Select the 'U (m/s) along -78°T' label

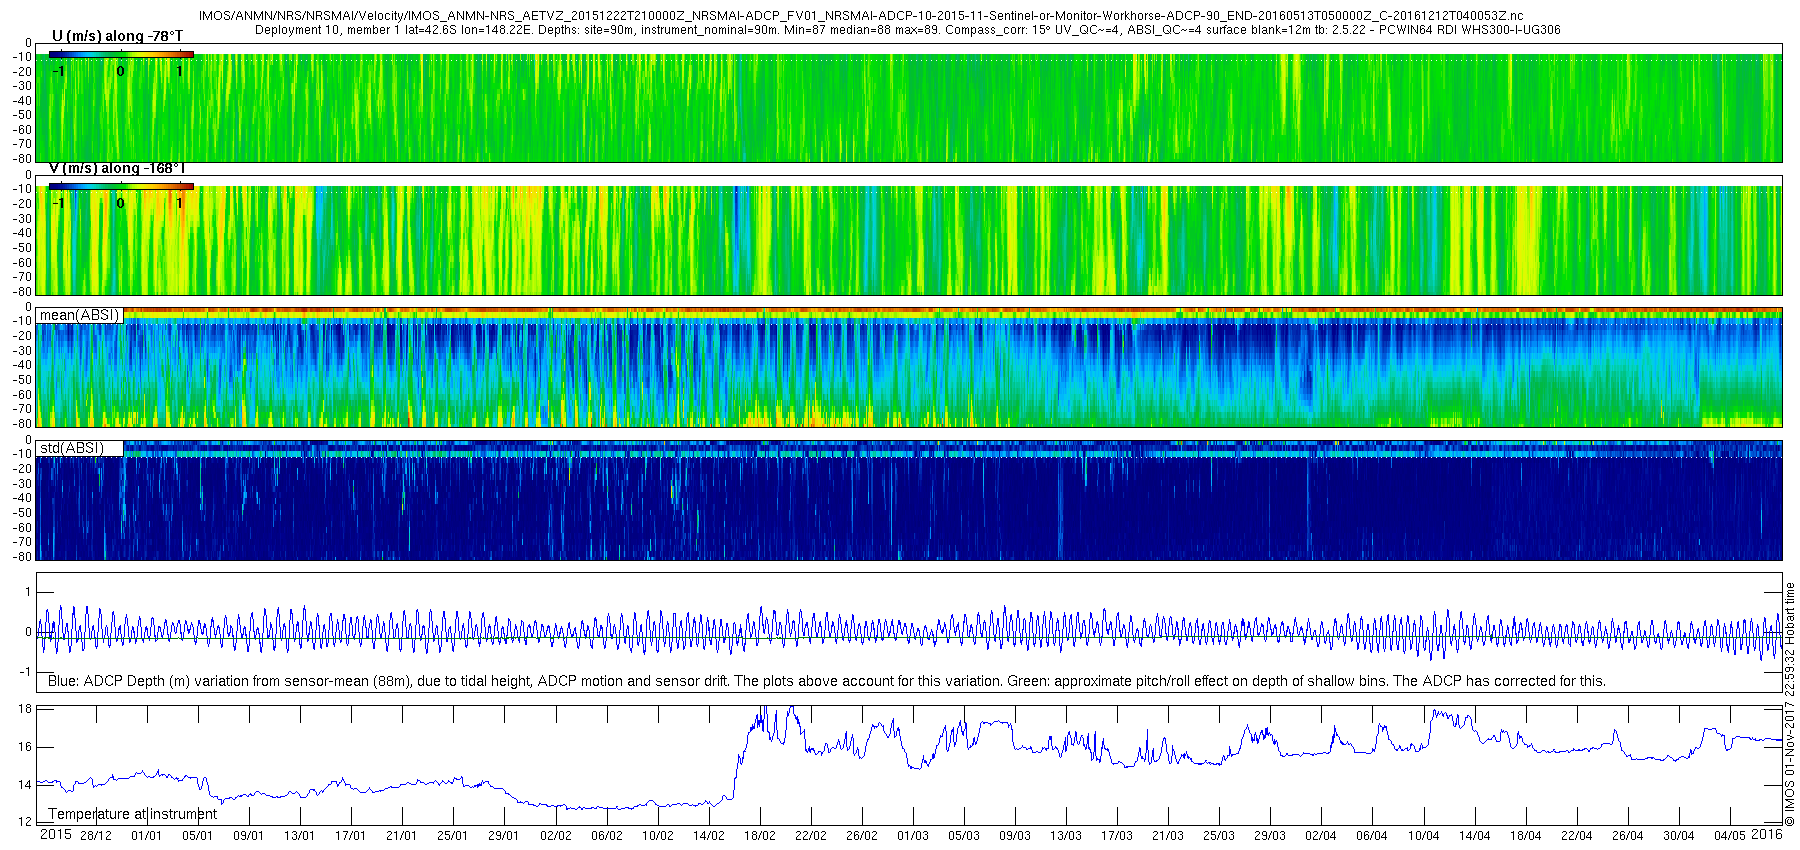(117, 36)
